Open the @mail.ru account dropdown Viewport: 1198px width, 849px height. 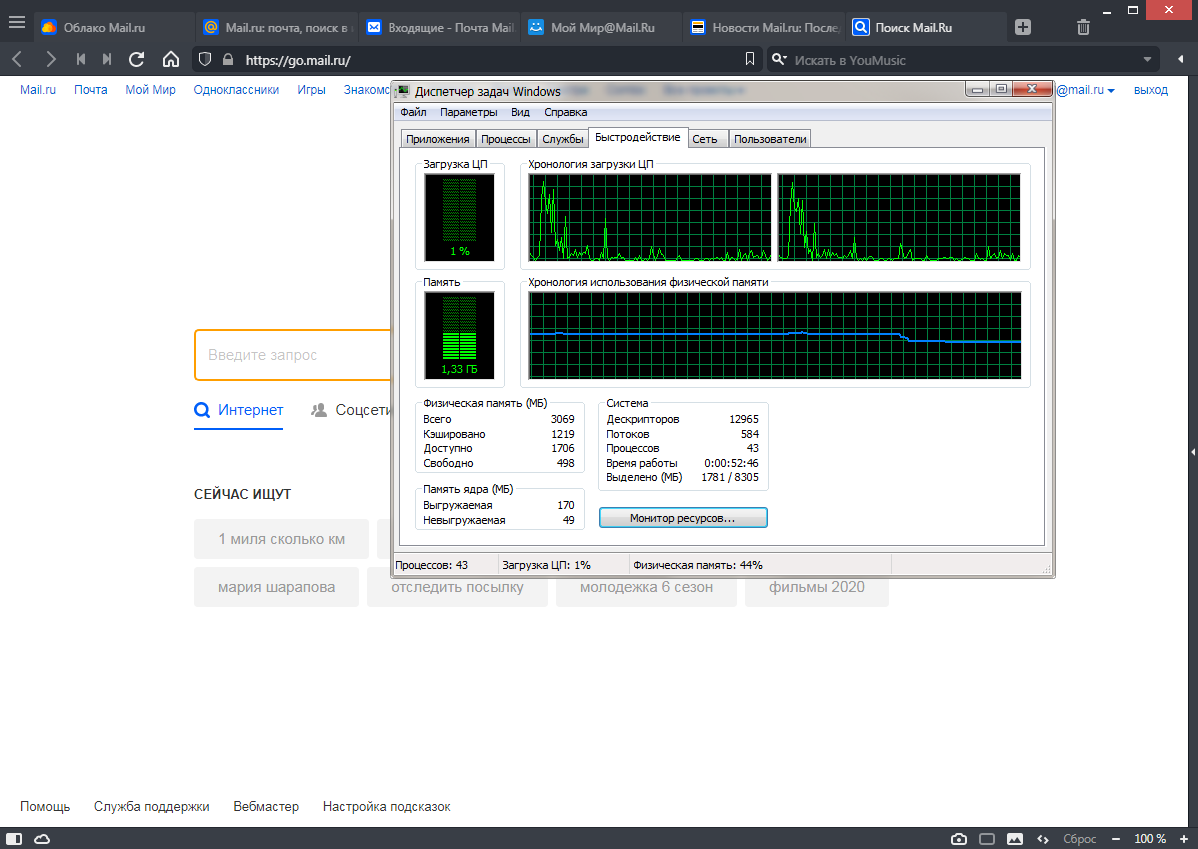coord(1086,89)
